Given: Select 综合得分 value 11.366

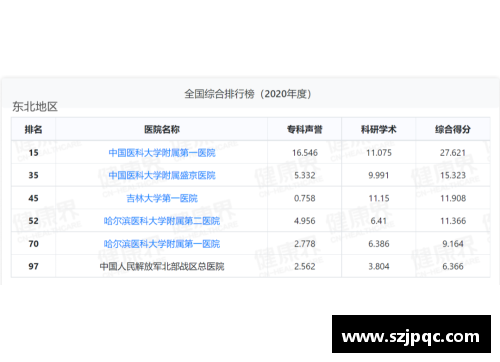Looking at the screenshot, I should pos(453,221).
